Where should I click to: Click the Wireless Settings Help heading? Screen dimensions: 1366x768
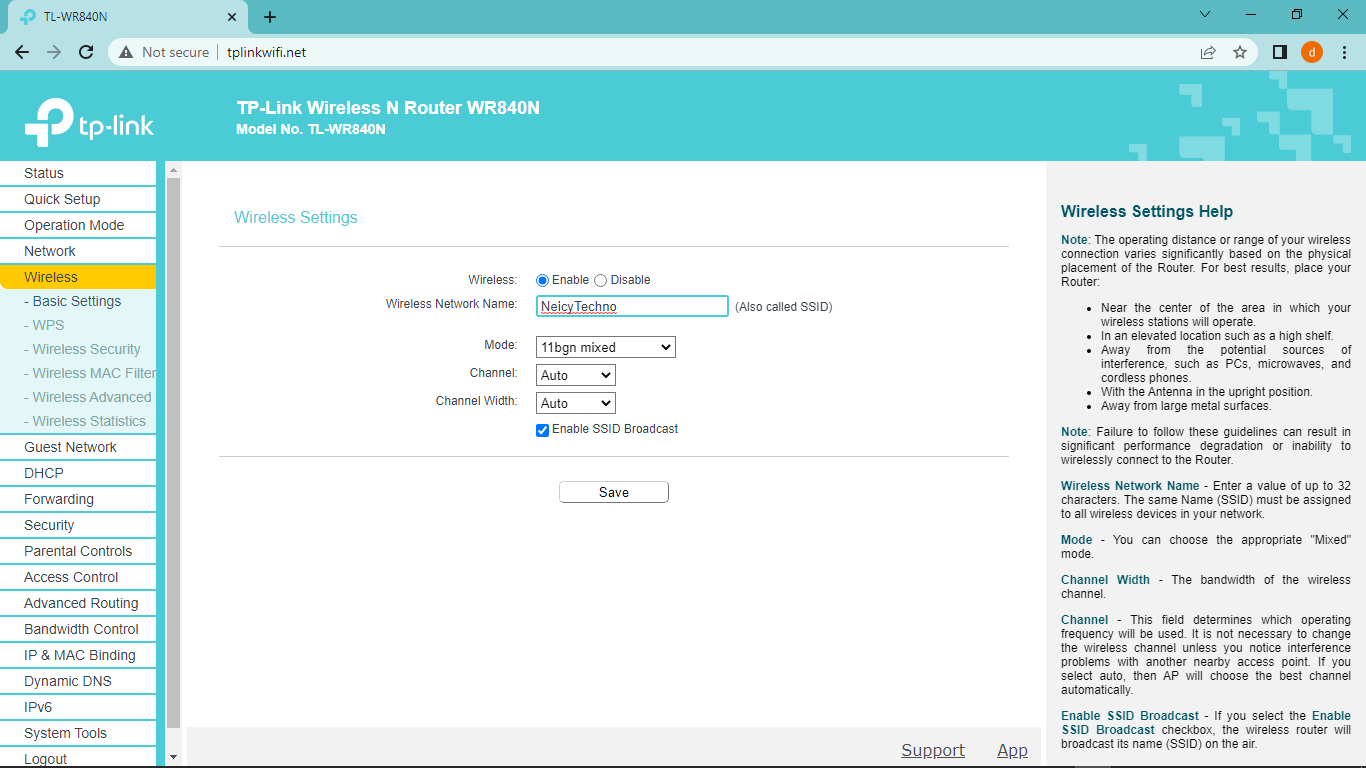(1147, 211)
